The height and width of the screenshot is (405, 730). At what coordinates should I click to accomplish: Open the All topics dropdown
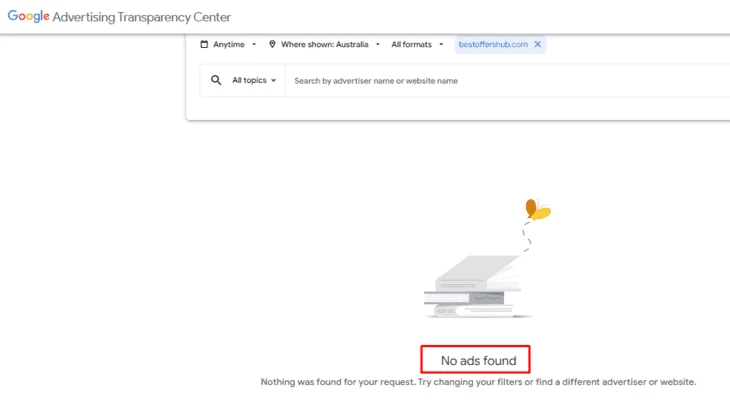click(254, 80)
